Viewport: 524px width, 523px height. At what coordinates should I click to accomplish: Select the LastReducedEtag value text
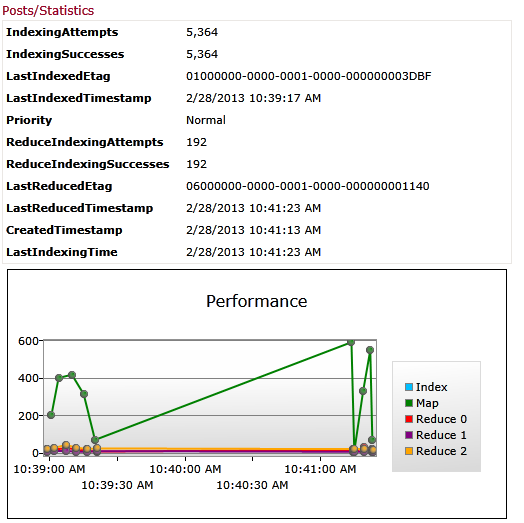pyautogui.click(x=307, y=186)
